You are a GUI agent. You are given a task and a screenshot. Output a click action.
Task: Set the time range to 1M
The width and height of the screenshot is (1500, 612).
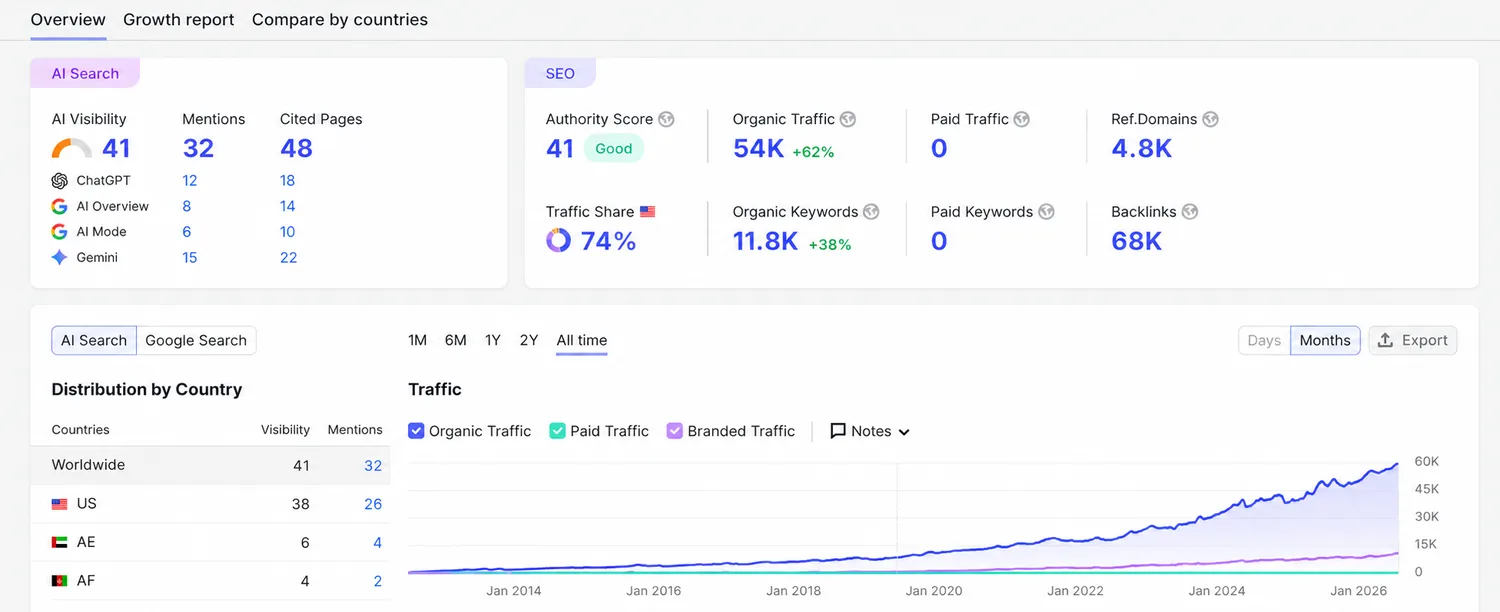(x=418, y=340)
